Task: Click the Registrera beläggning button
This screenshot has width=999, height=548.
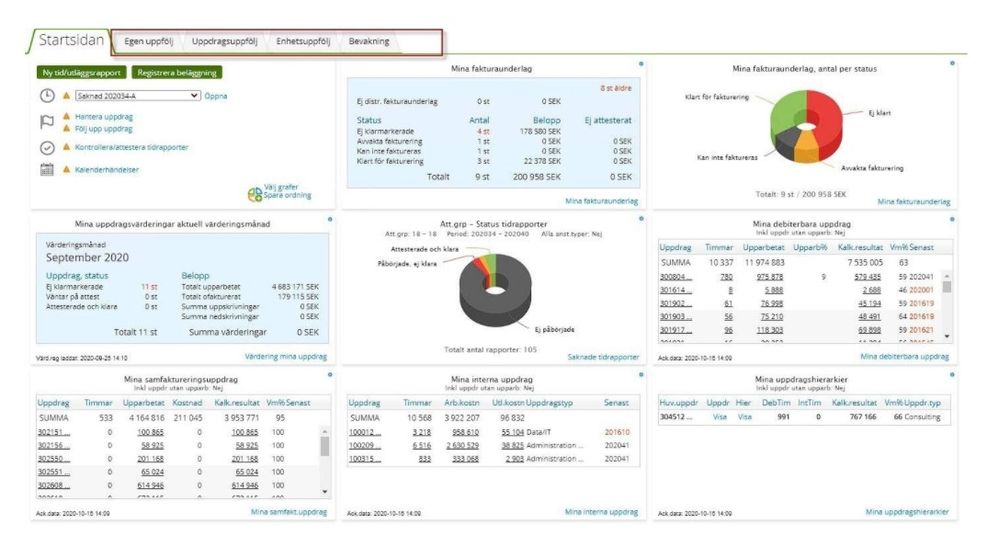Action: tap(177, 73)
